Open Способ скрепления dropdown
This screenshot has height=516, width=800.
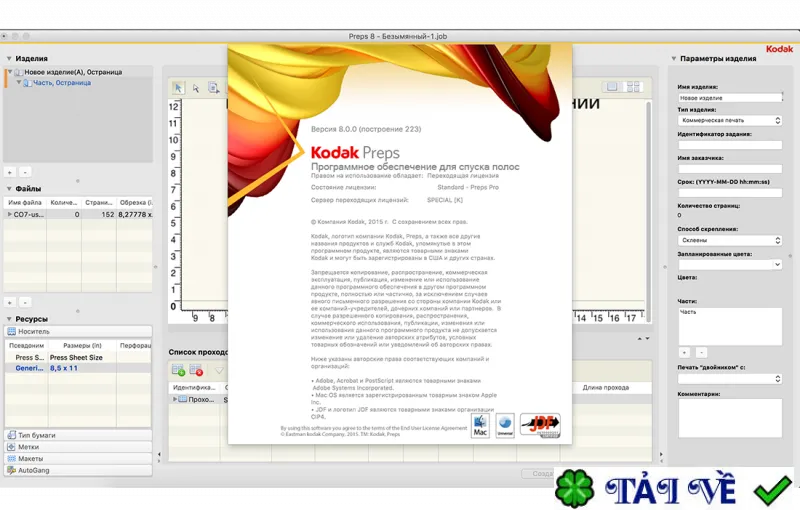coord(730,240)
